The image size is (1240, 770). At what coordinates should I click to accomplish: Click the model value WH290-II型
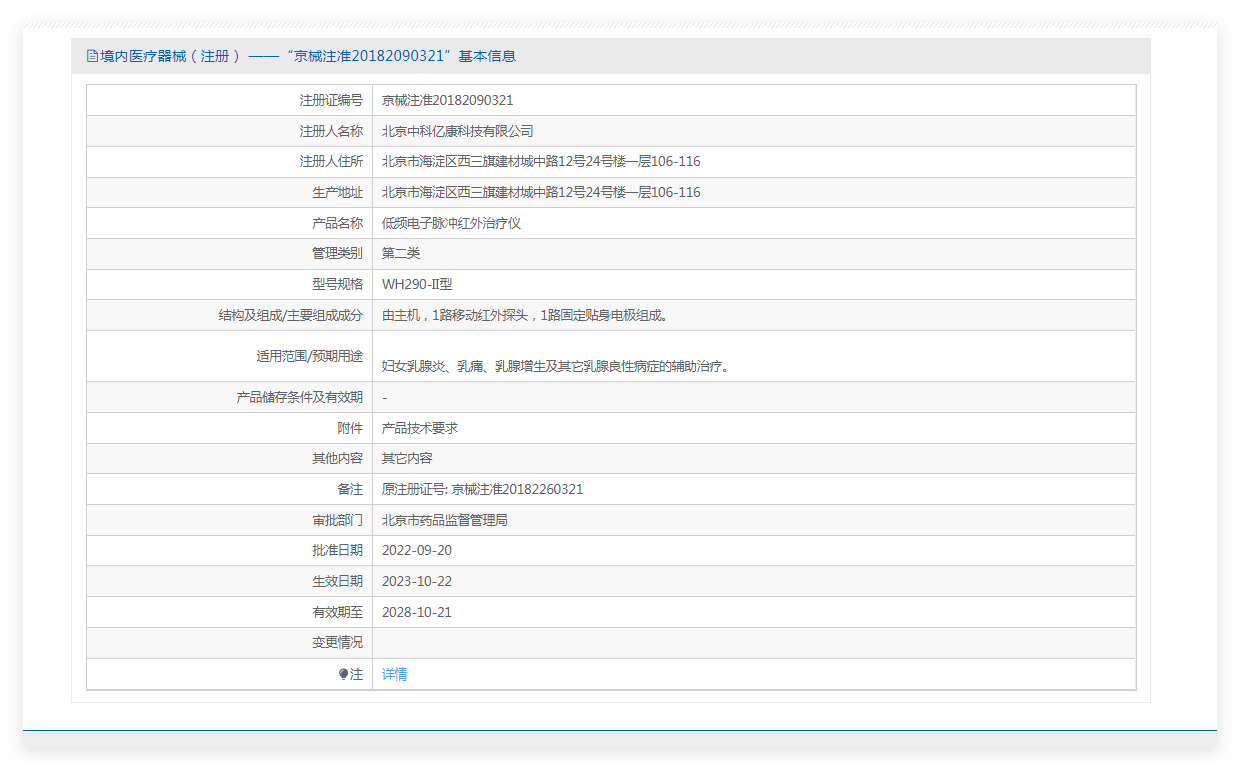pyautogui.click(x=417, y=284)
